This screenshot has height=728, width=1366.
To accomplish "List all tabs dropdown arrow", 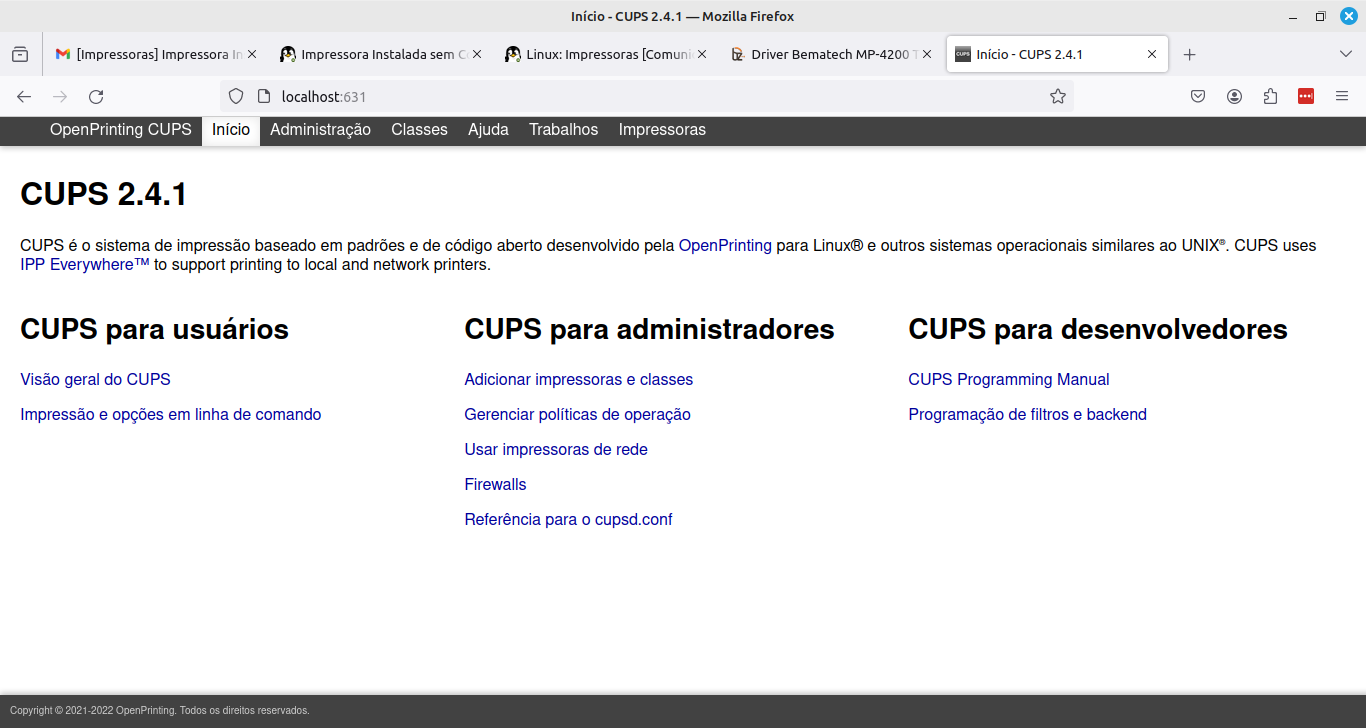I will 1345,54.
